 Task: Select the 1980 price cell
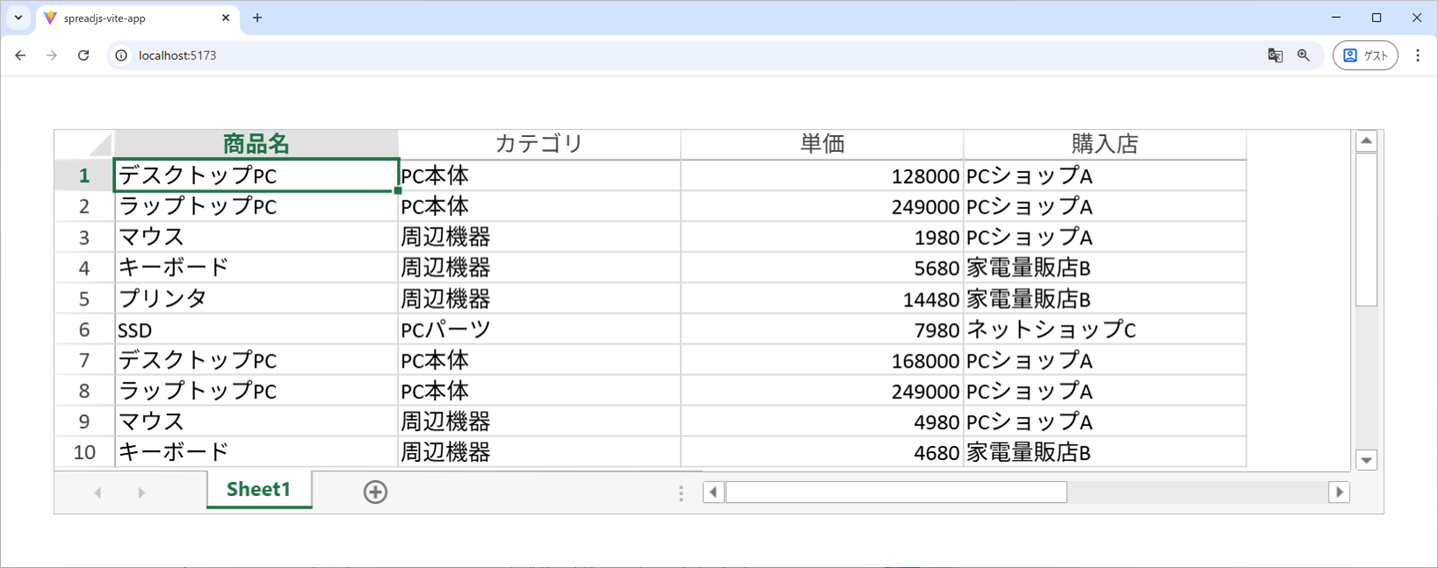(x=822, y=237)
